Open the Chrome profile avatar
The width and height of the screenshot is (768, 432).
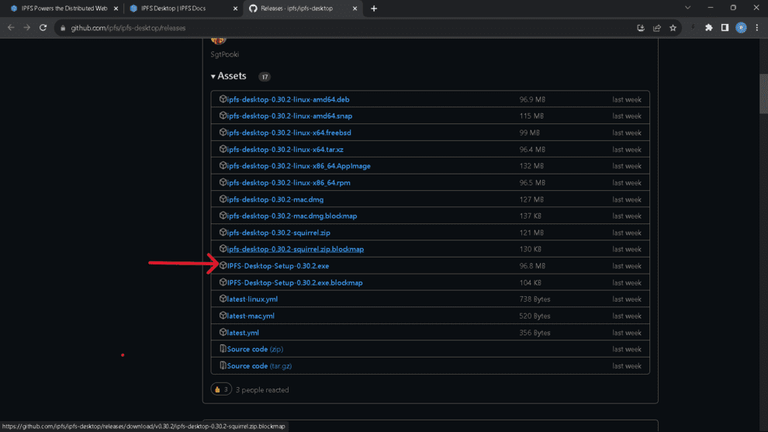click(x=741, y=28)
